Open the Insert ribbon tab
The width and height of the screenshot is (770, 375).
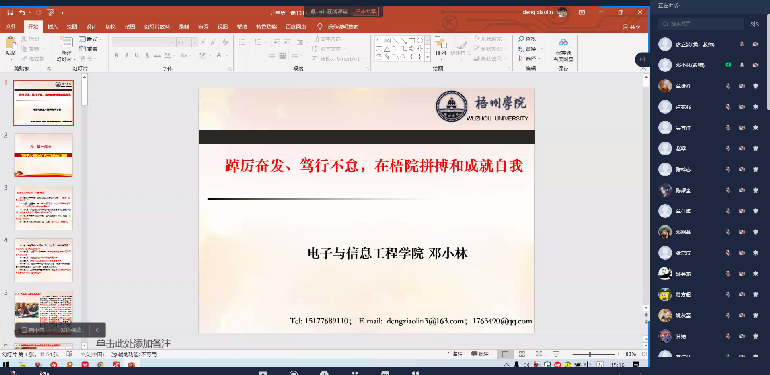click(53, 27)
